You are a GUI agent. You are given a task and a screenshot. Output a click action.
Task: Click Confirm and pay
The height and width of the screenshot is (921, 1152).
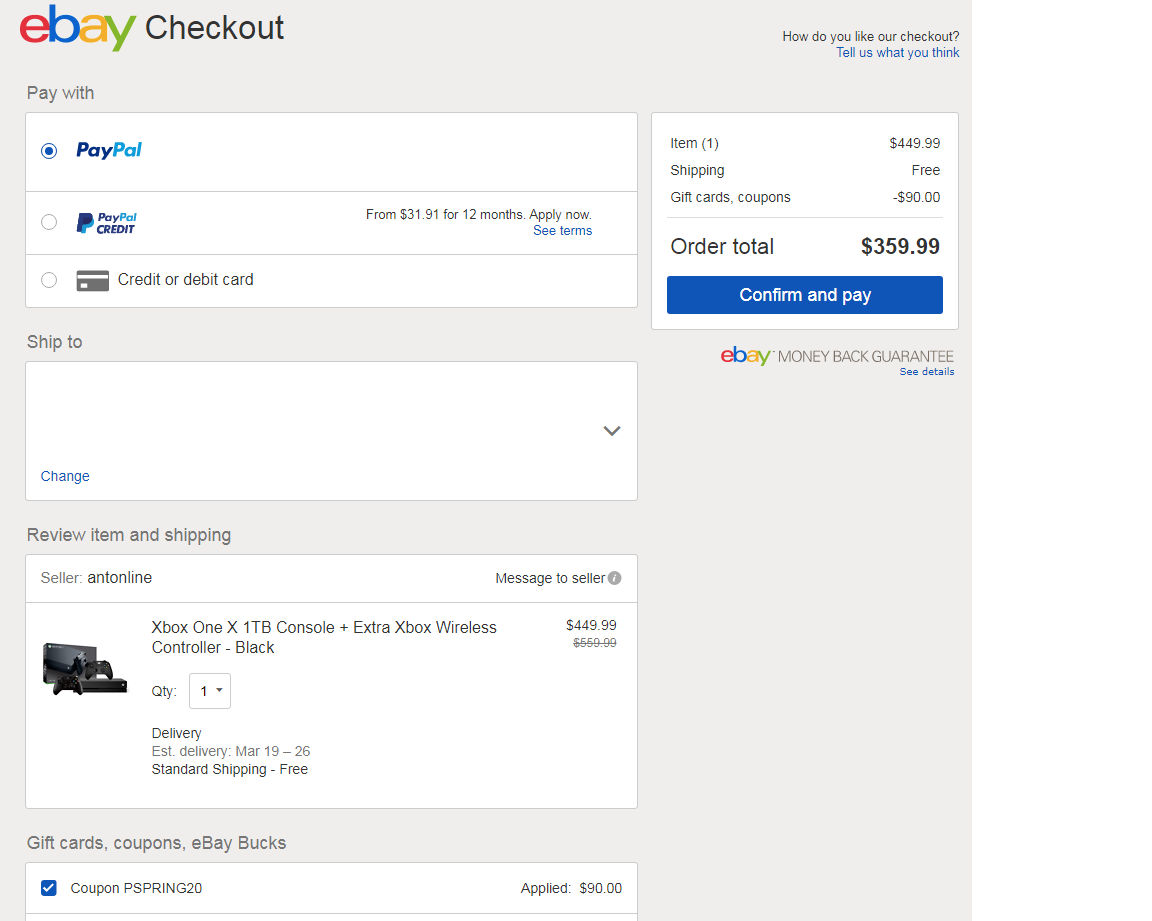(804, 294)
